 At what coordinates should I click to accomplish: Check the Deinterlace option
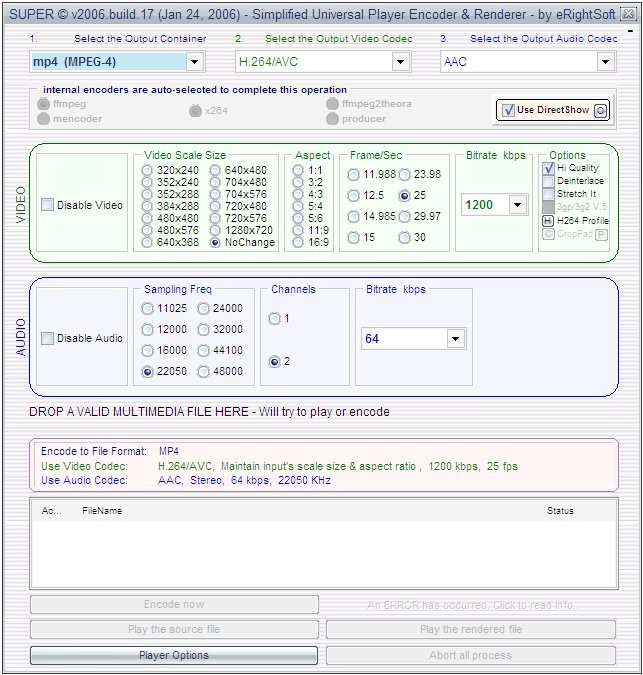click(548, 181)
